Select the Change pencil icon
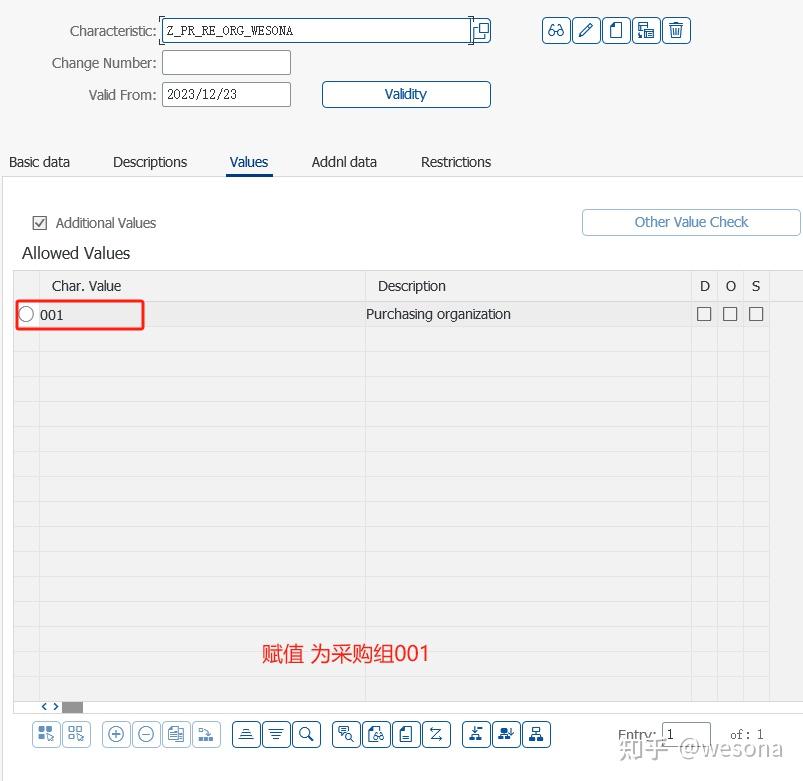 [586, 30]
